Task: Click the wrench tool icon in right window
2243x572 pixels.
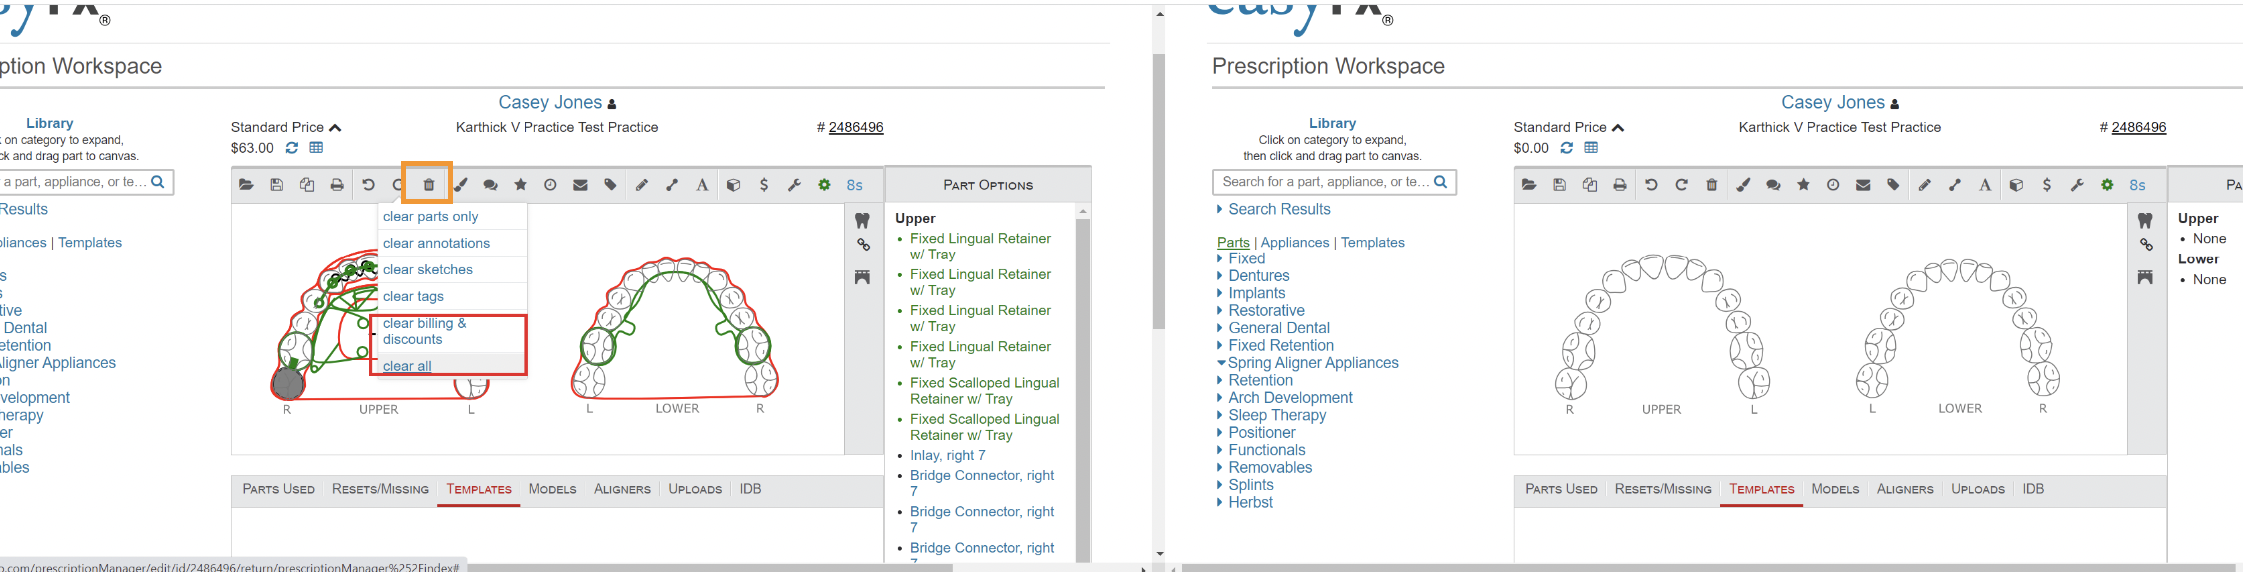Action: tap(2077, 185)
